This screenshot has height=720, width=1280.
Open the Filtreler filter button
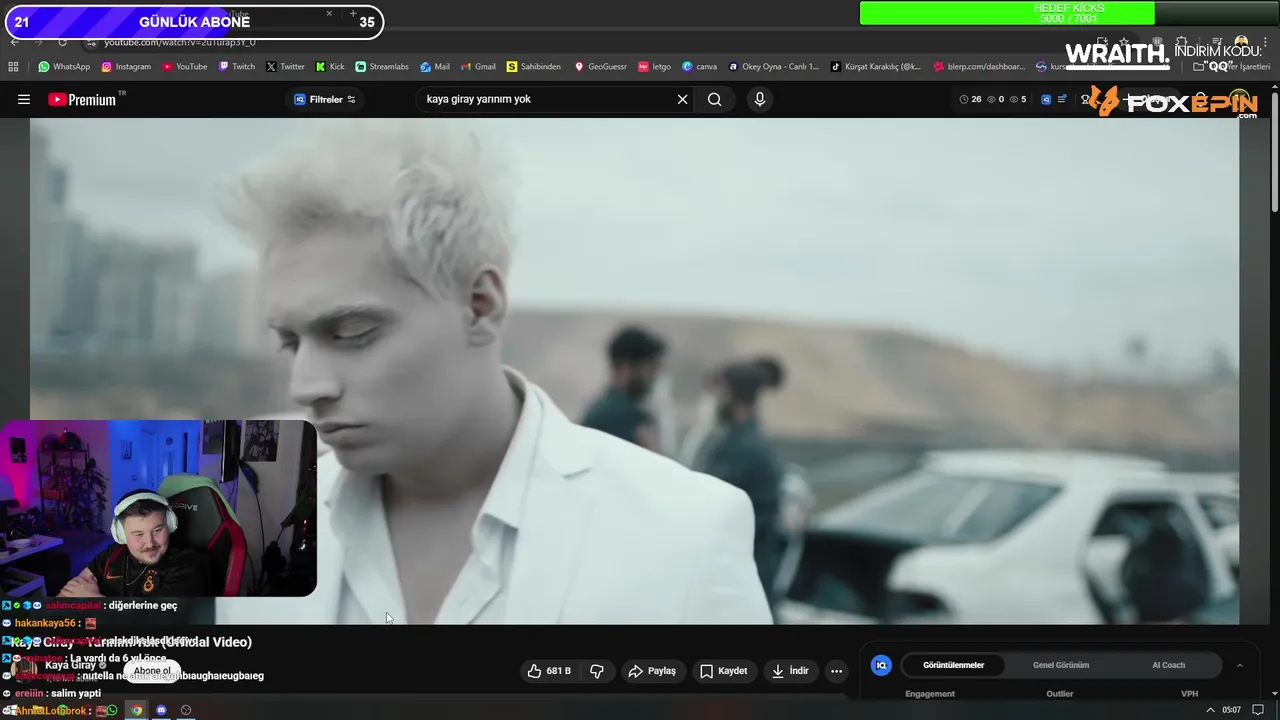point(325,99)
